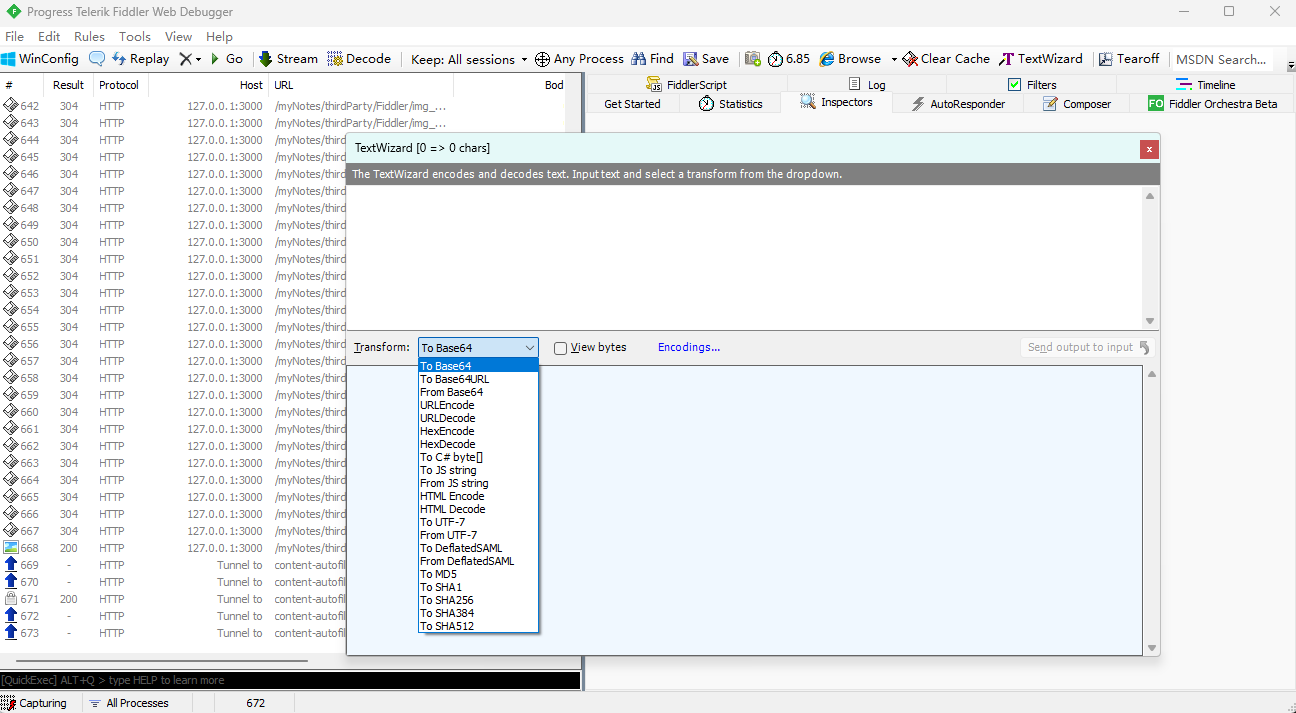The width and height of the screenshot is (1296, 713).
Task: Open WinConfig from the toolbar
Action: pos(40,59)
